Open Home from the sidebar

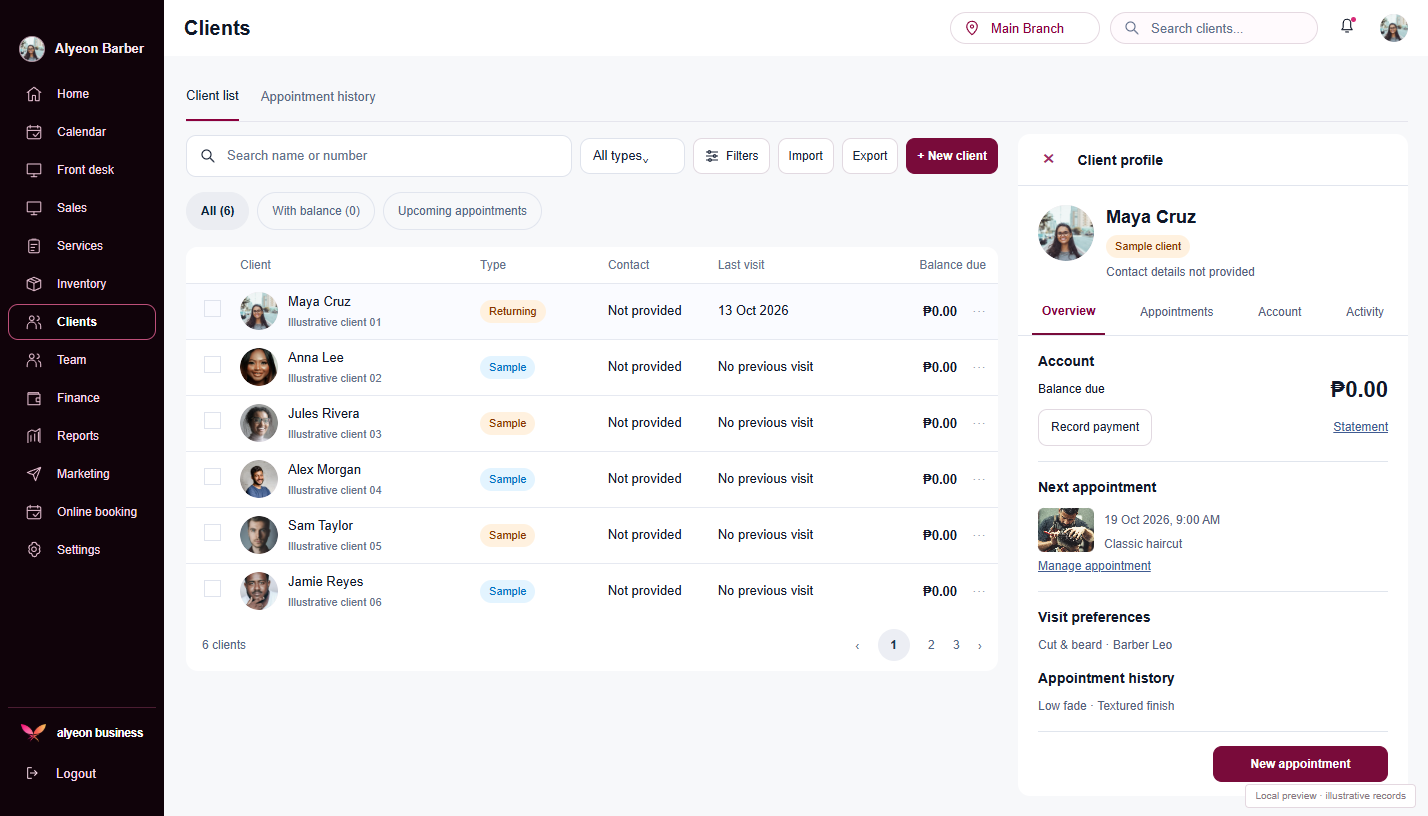[82, 94]
